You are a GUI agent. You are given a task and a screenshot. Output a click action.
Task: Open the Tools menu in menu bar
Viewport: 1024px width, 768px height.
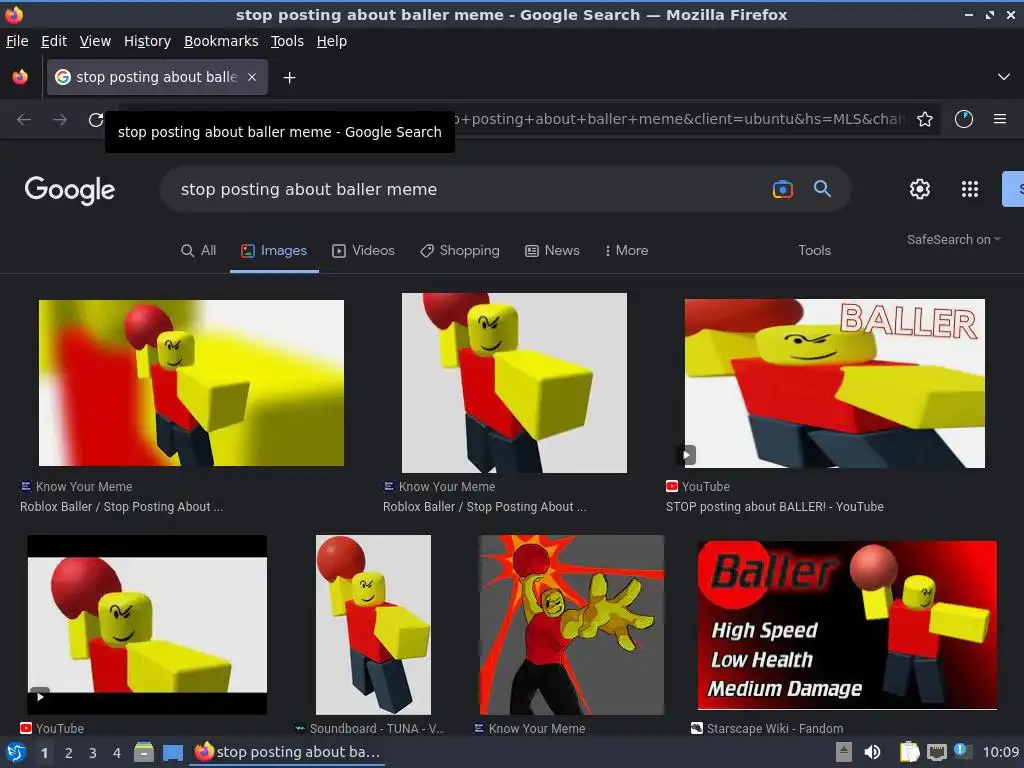pos(287,41)
